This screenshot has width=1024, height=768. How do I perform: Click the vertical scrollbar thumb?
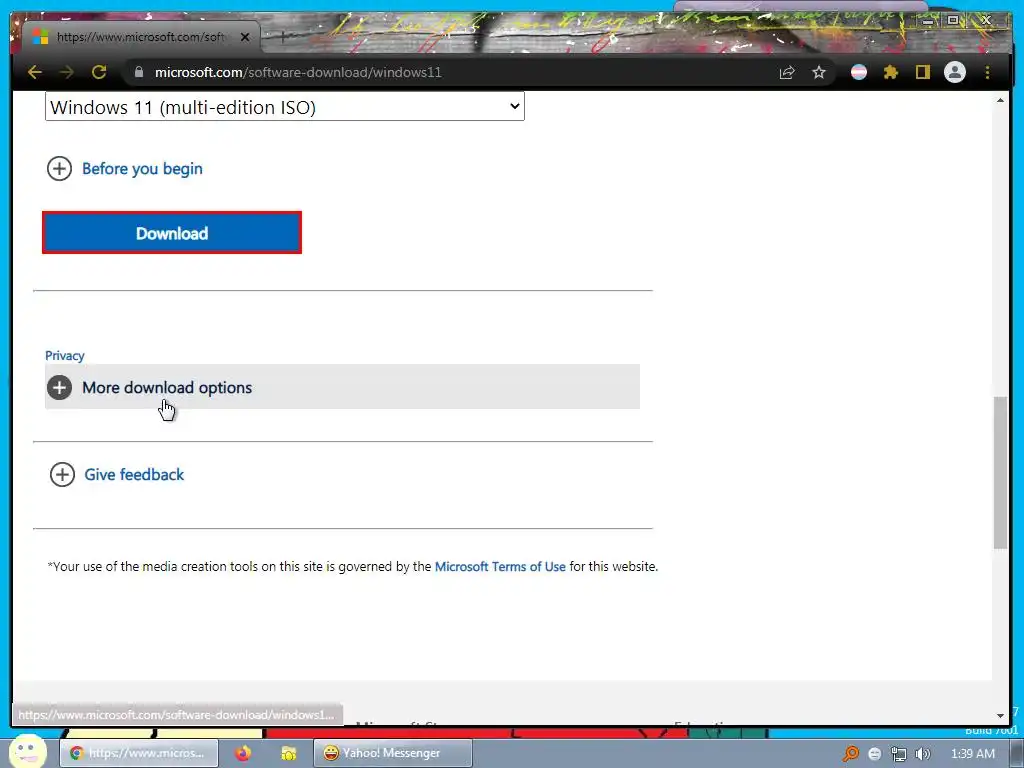1000,472
